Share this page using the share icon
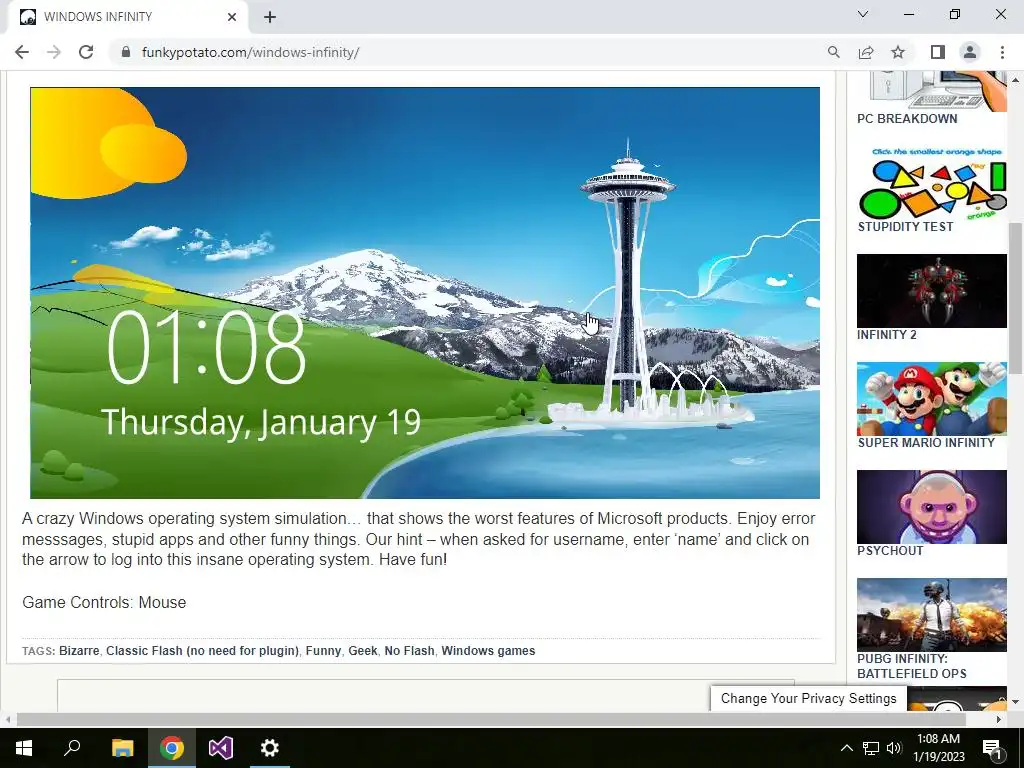Image resolution: width=1024 pixels, height=768 pixels. click(866, 52)
